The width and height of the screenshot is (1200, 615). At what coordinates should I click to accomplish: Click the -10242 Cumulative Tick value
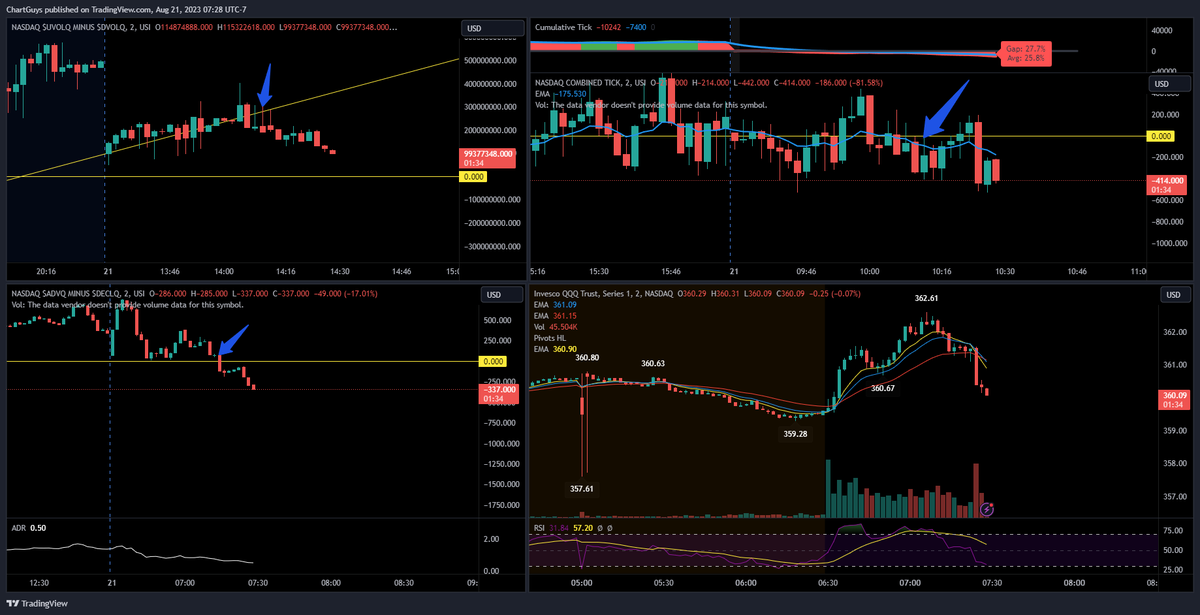(x=610, y=26)
